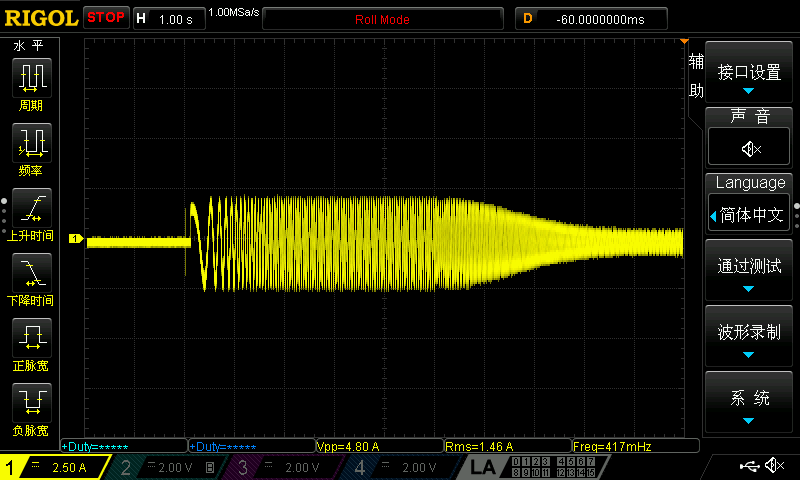The image size is (800, 480).
Task: Change Language setting 简体中文
Action: point(748,214)
